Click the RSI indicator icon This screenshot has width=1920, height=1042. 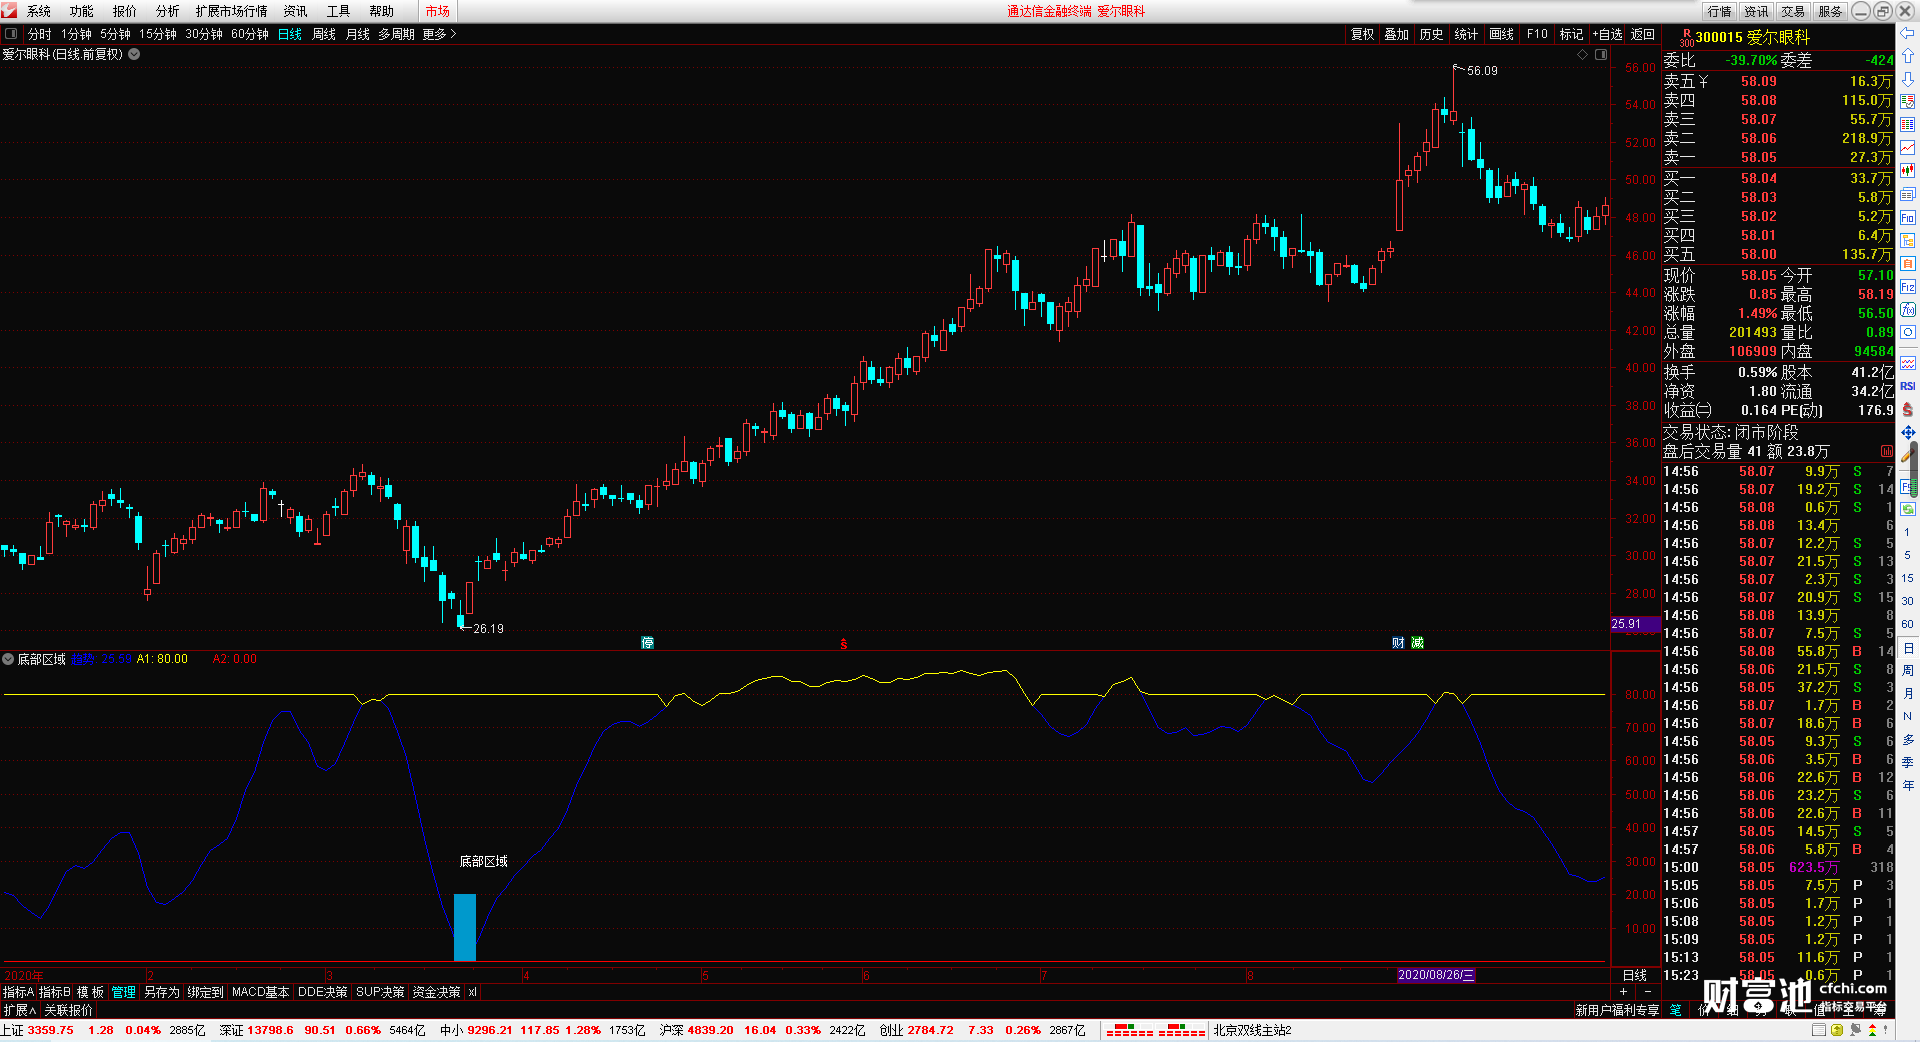coord(1908,386)
